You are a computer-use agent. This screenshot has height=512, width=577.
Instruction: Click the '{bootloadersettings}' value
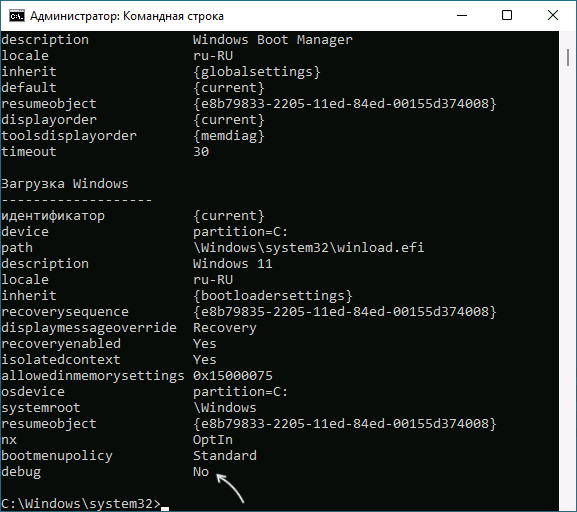pos(273,296)
